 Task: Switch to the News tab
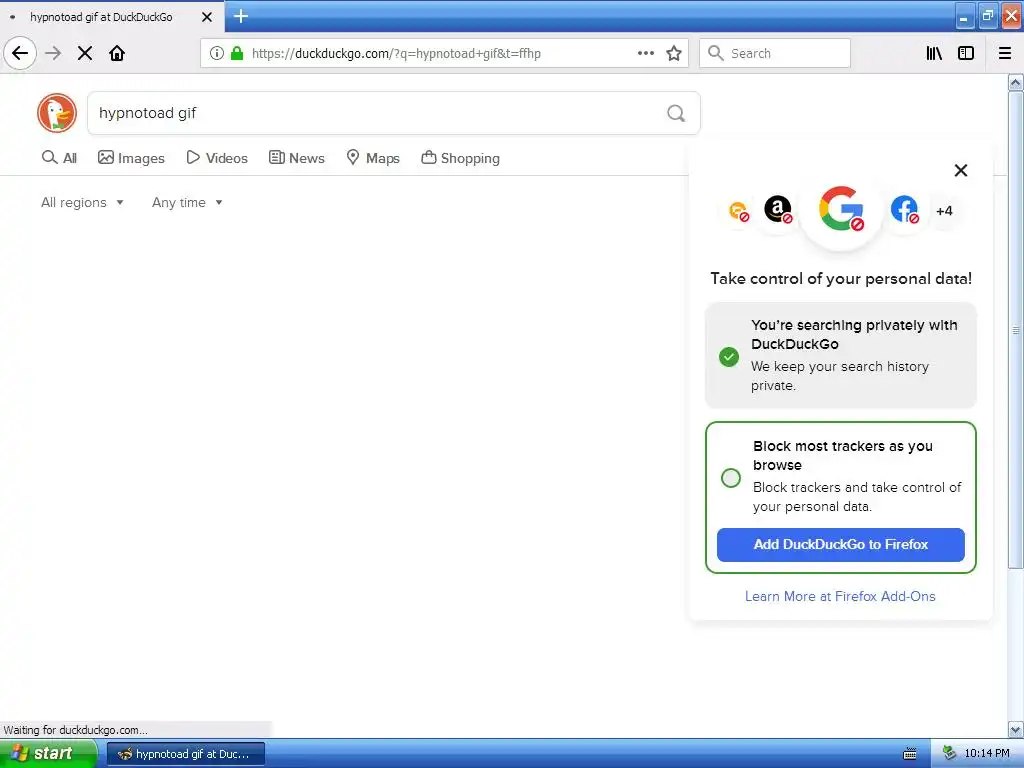(x=296, y=158)
